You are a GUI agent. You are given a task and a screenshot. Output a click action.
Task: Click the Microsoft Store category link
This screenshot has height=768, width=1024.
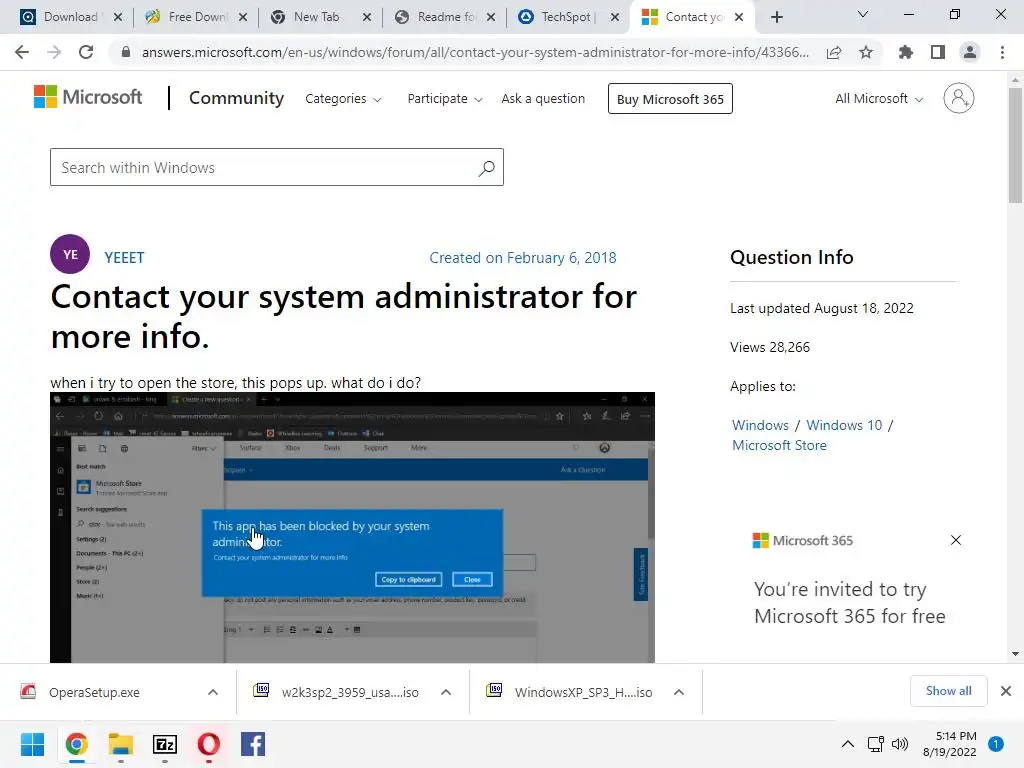[x=779, y=445]
